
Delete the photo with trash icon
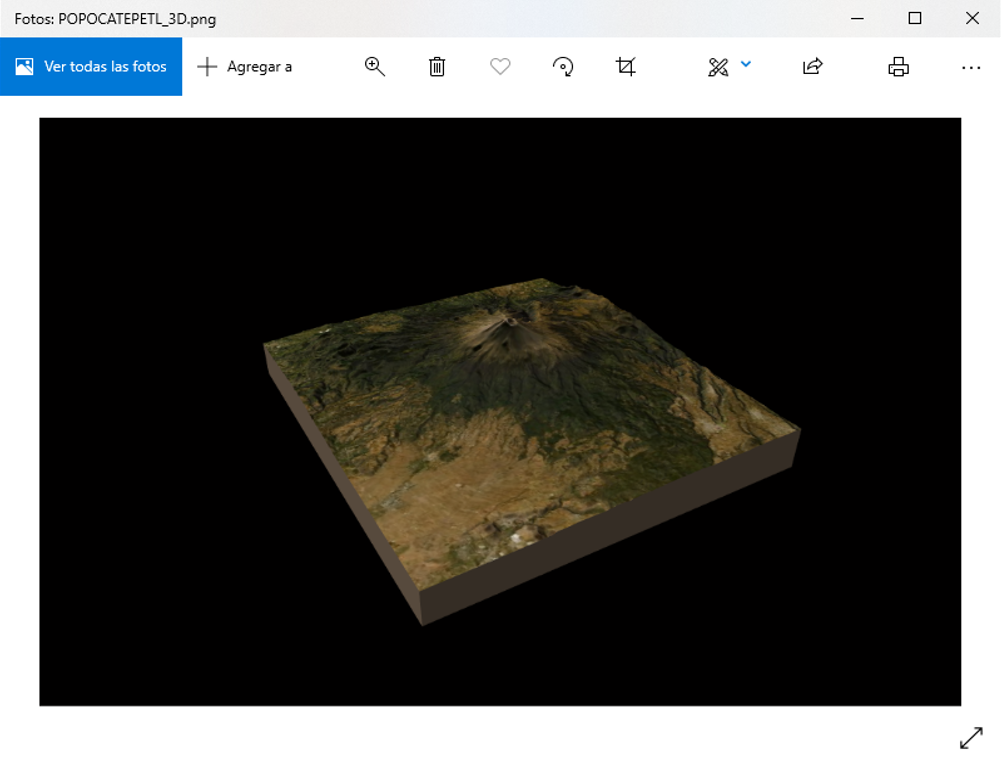pyautogui.click(x=437, y=67)
